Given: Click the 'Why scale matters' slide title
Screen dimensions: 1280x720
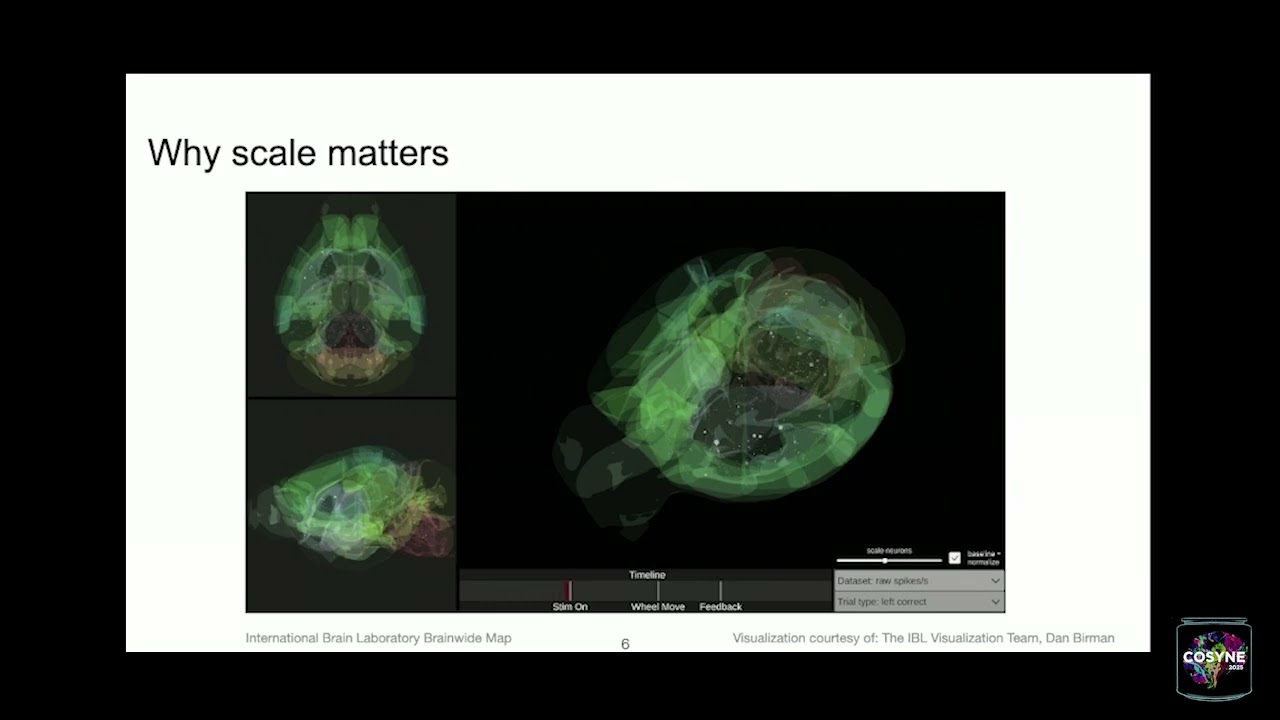Looking at the screenshot, I should click(298, 153).
